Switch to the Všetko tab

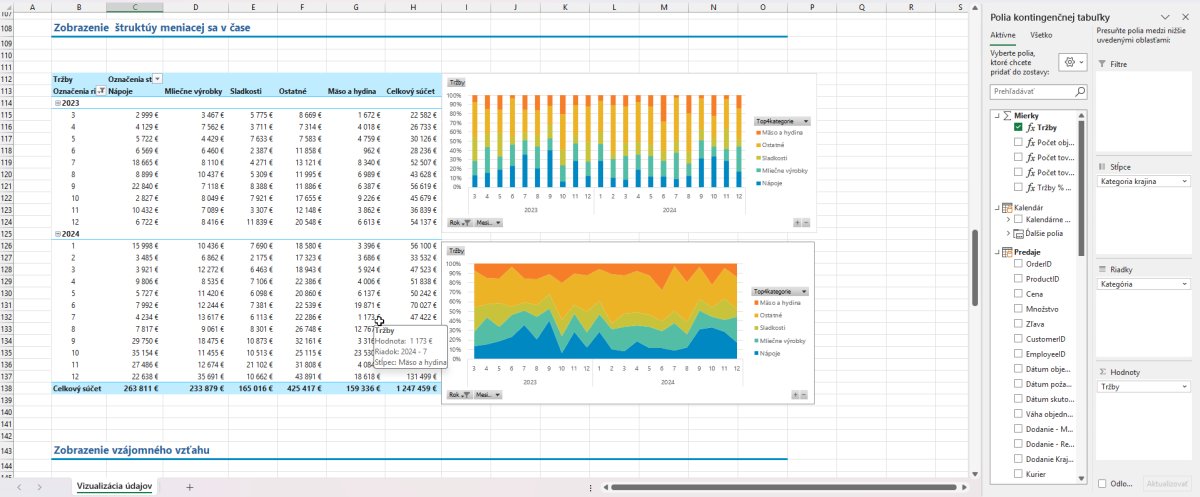1041,35
